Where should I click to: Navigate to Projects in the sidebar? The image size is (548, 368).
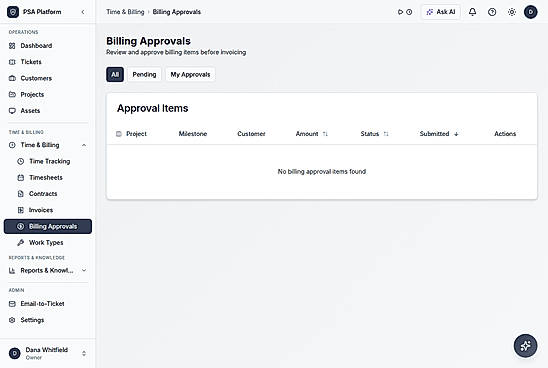(48, 94)
